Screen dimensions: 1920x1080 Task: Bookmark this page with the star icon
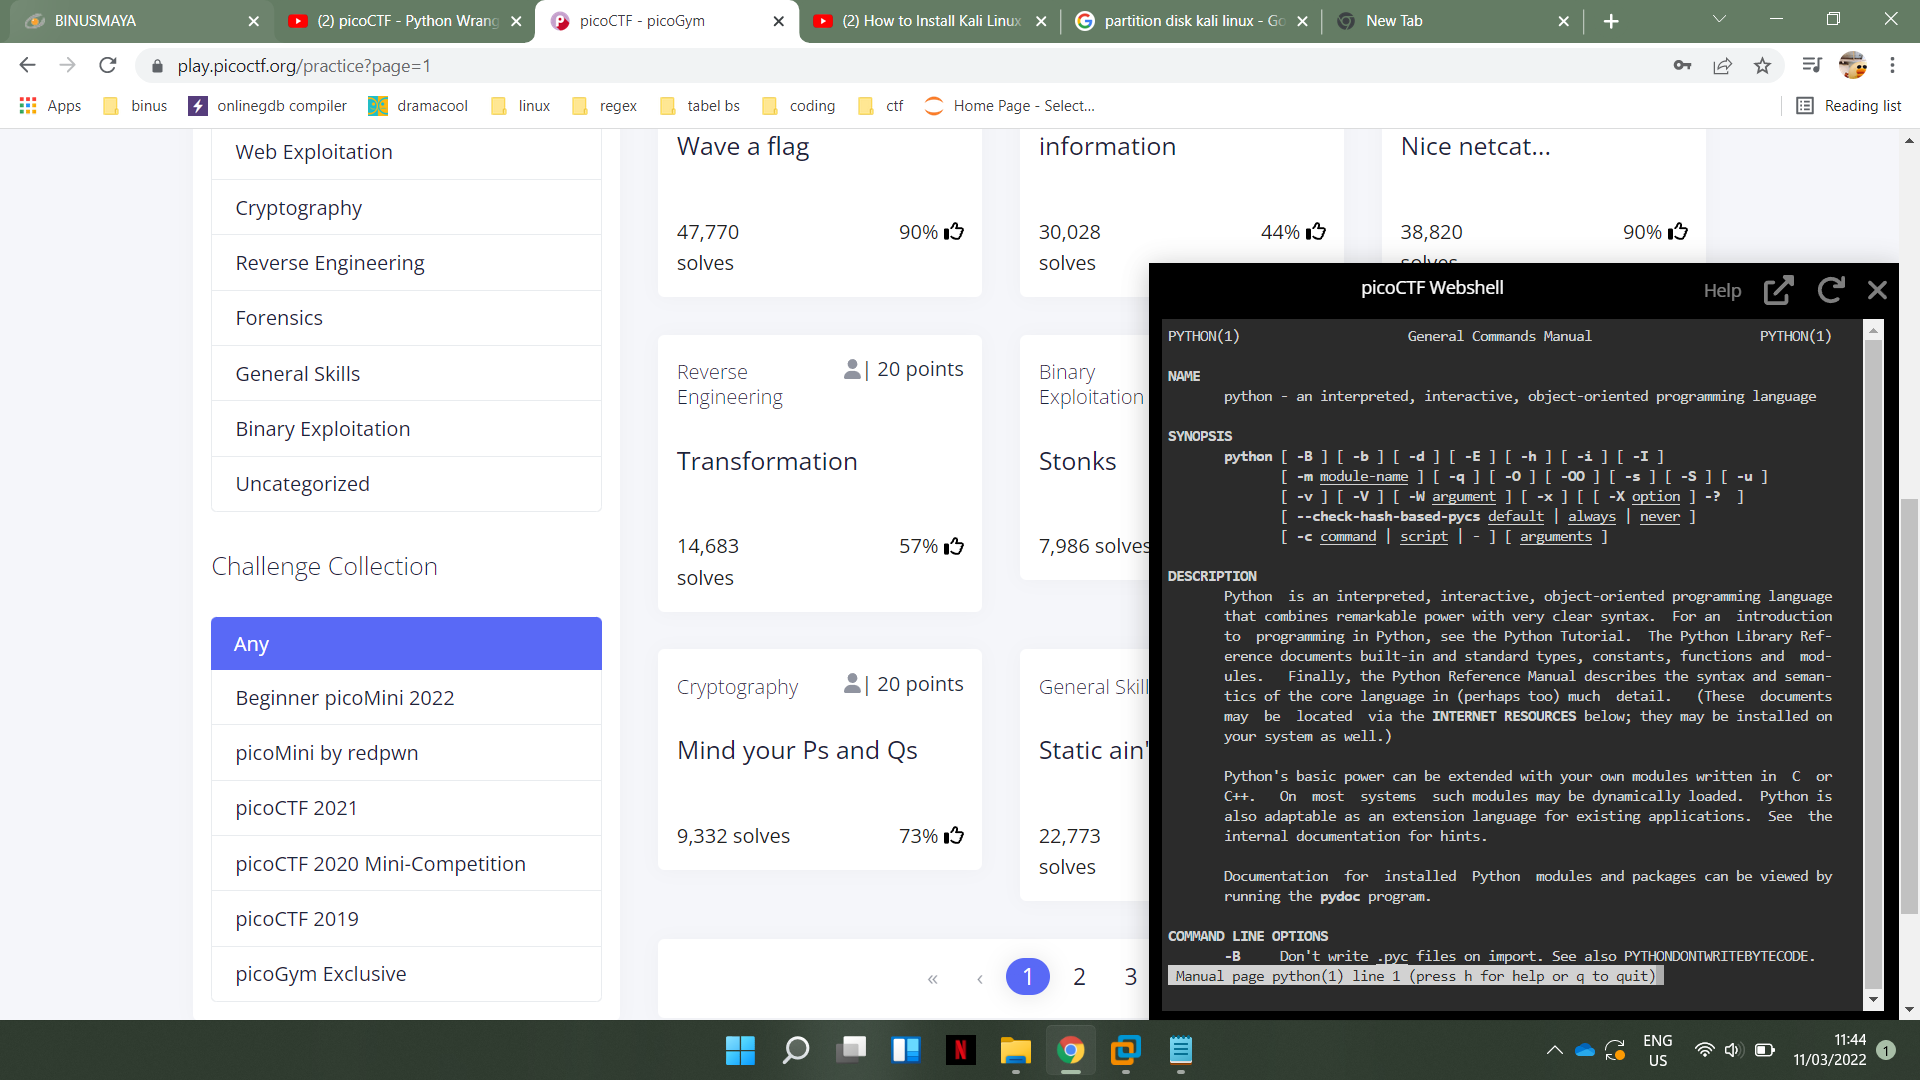click(1762, 66)
